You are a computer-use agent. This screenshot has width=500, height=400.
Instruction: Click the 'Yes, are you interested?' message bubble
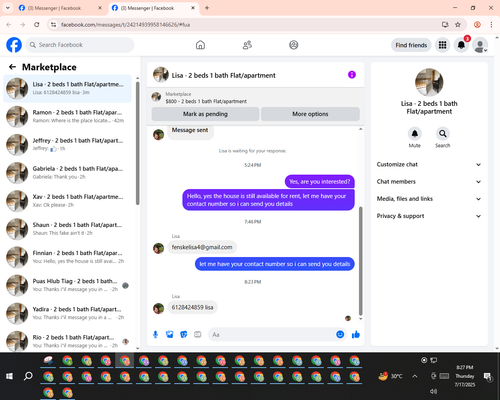[320, 182]
